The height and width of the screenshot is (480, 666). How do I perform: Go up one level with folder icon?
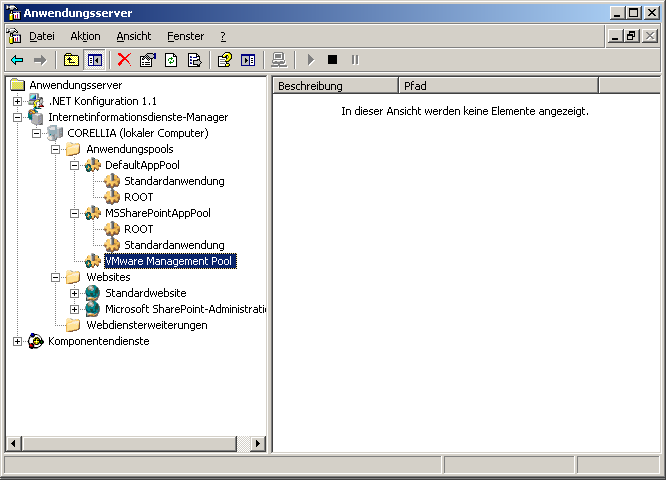[71, 60]
